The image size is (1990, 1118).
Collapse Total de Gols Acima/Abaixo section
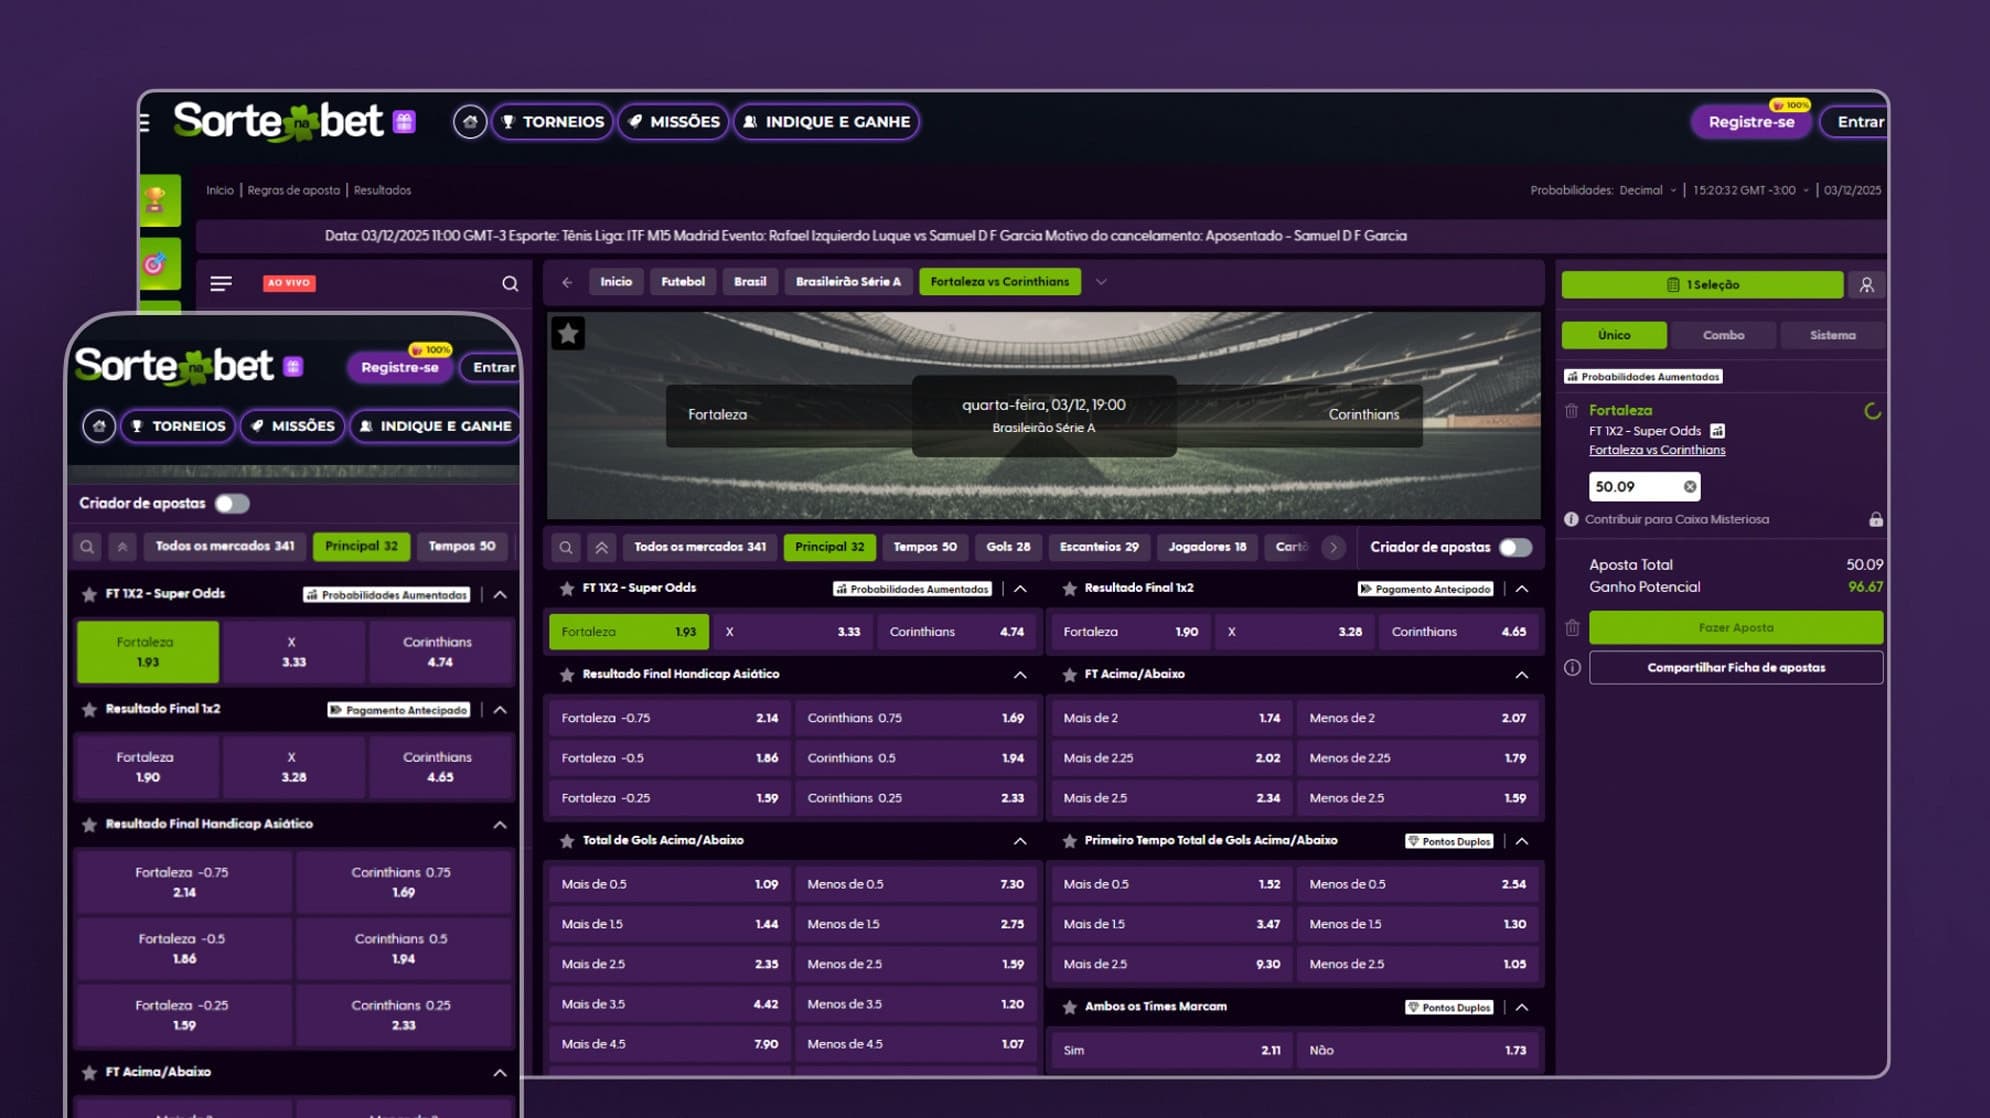coord(1019,841)
